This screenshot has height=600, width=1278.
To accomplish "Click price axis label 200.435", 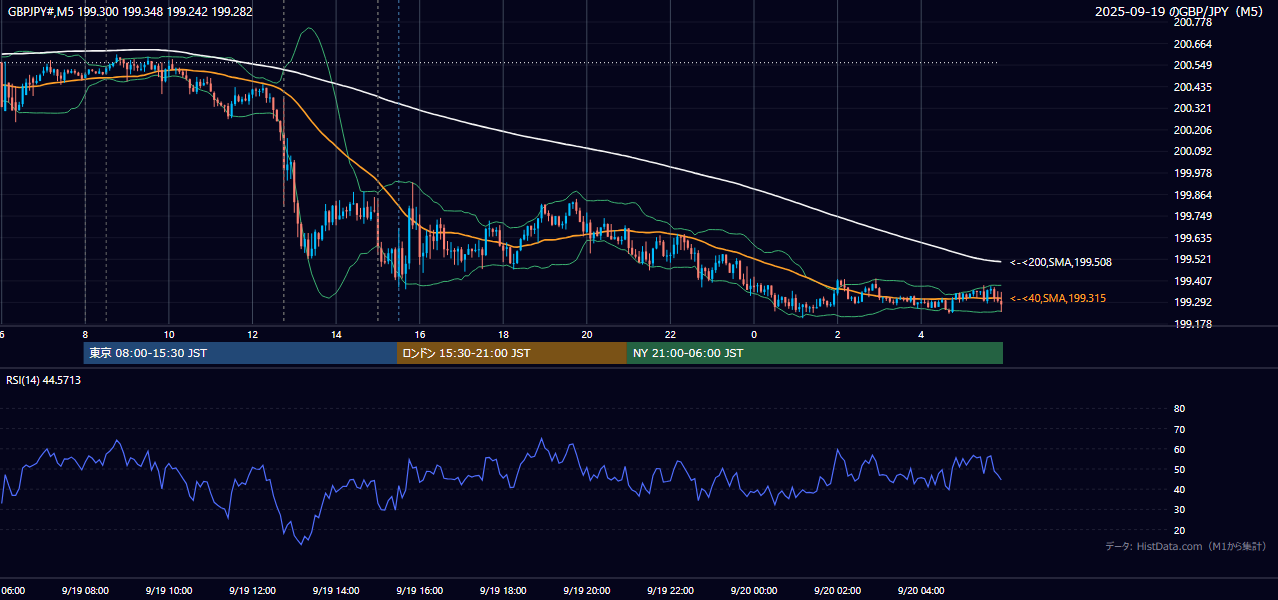I will pos(1192,87).
